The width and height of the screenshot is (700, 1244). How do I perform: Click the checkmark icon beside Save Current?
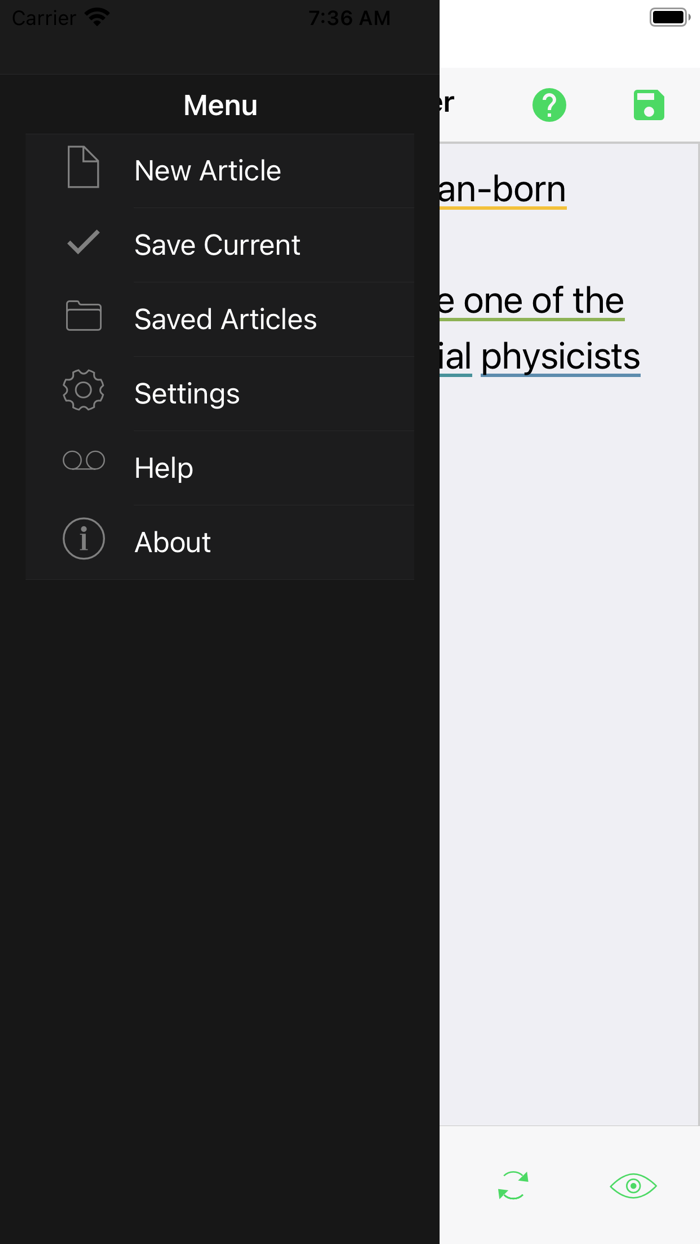[x=83, y=243]
